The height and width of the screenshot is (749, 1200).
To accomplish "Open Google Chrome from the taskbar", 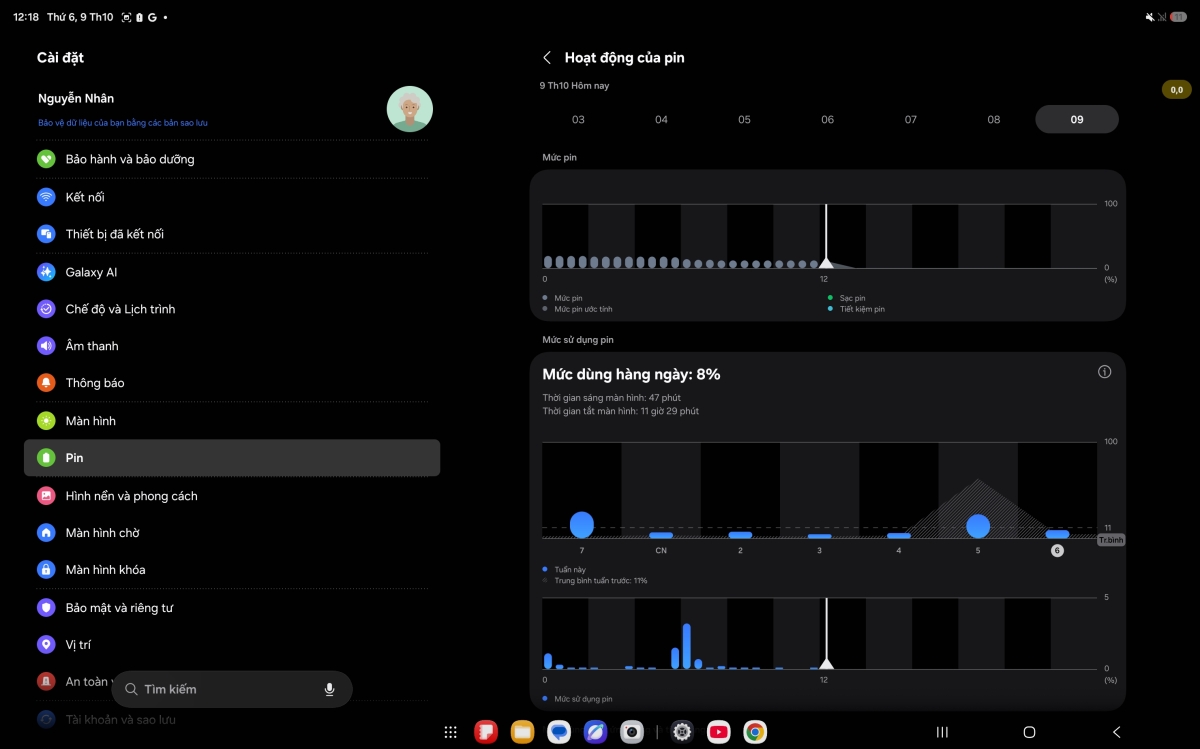I will 755,732.
